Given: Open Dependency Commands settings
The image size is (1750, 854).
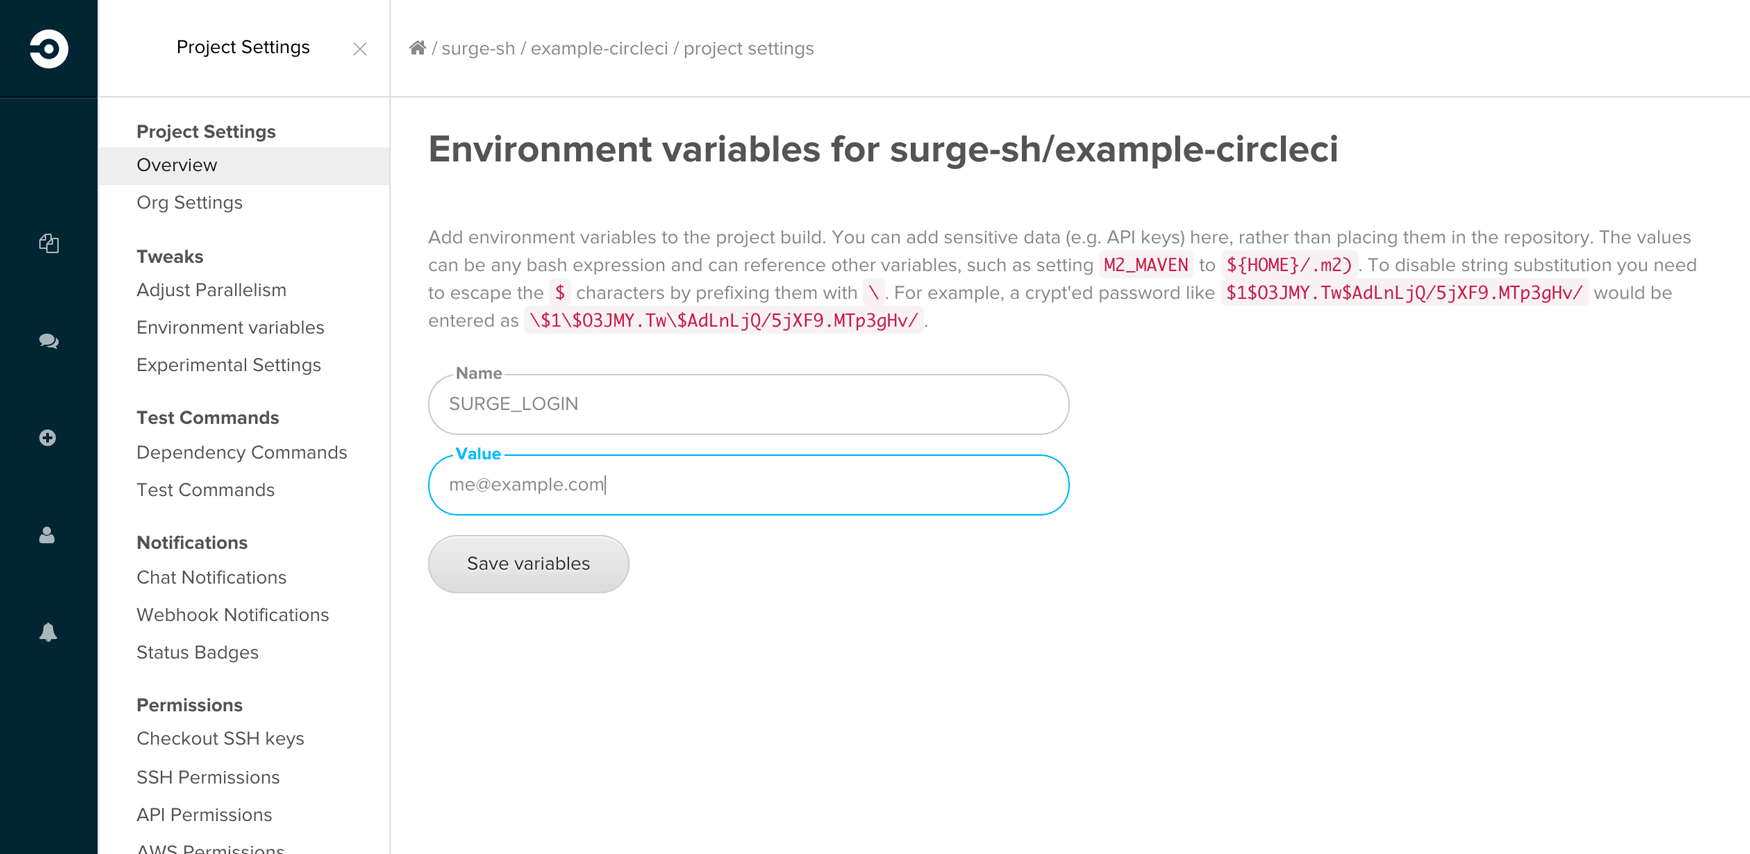Looking at the screenshot, I should 242,453.
